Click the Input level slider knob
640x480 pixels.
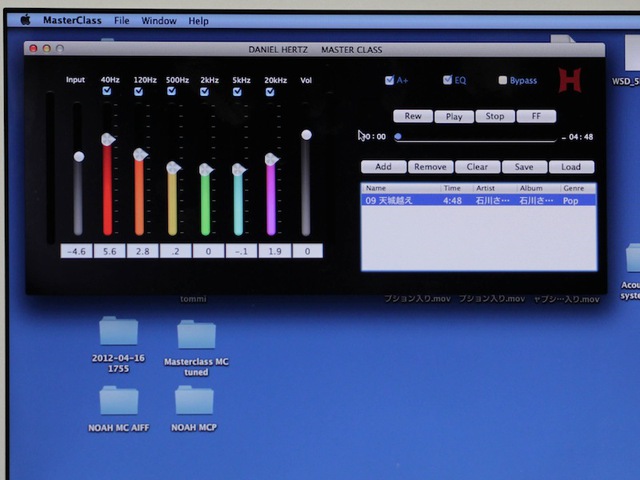click(x=79, y=157)
